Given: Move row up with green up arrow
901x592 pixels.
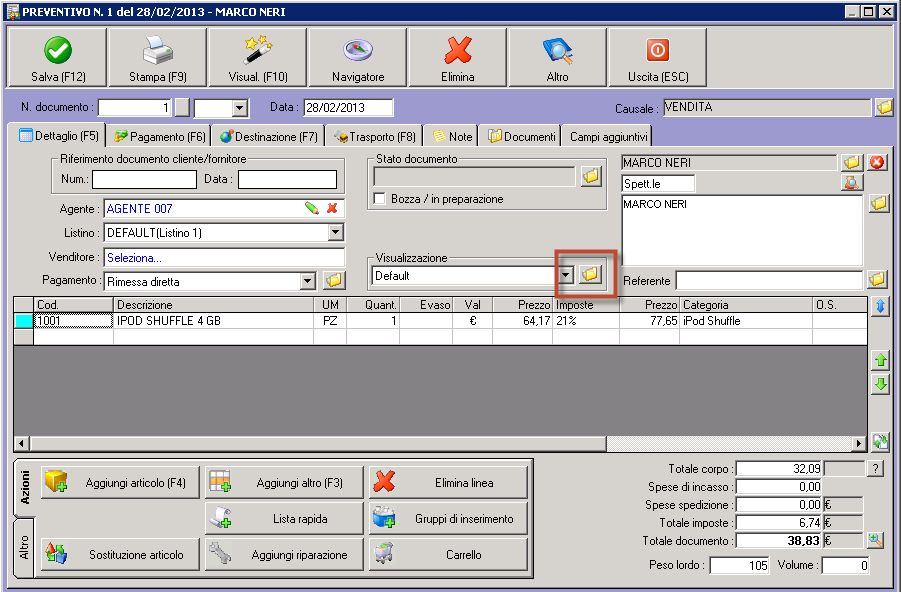Looking at the screenshot, I should tap(880, 360).
